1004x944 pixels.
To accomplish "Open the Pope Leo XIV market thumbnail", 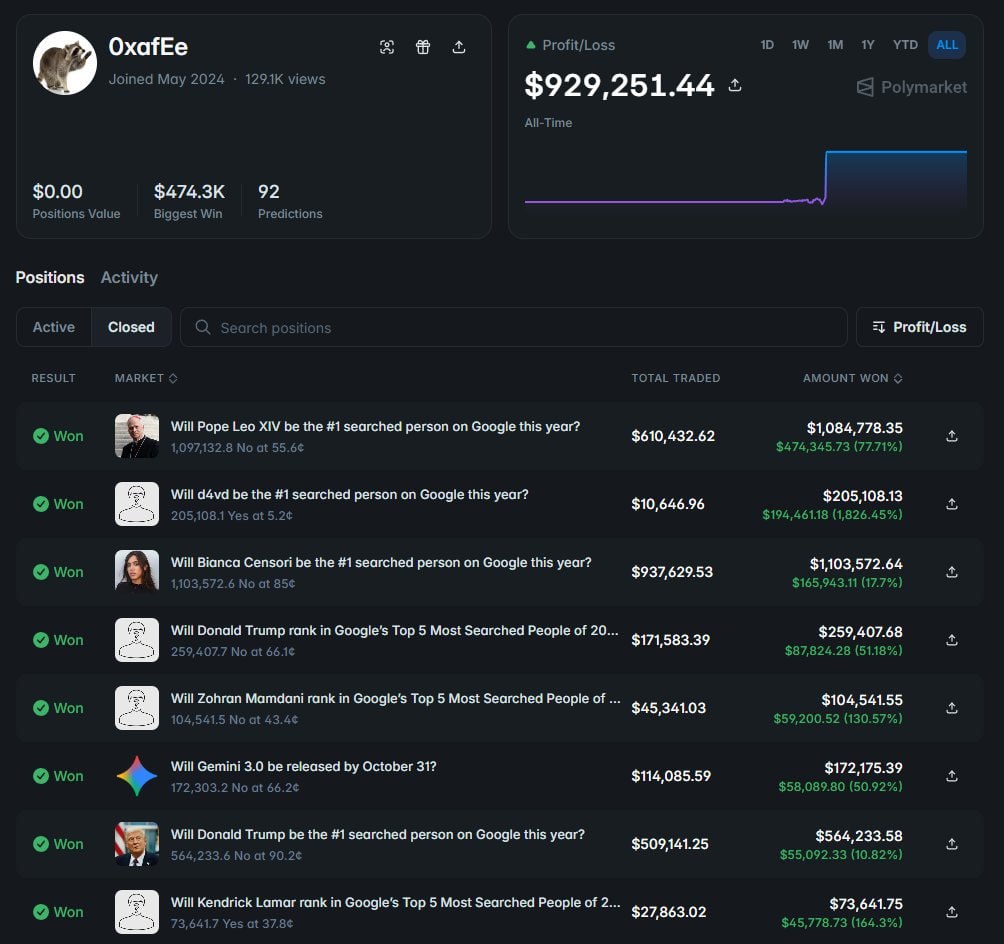I will click(x=136, y=436).
